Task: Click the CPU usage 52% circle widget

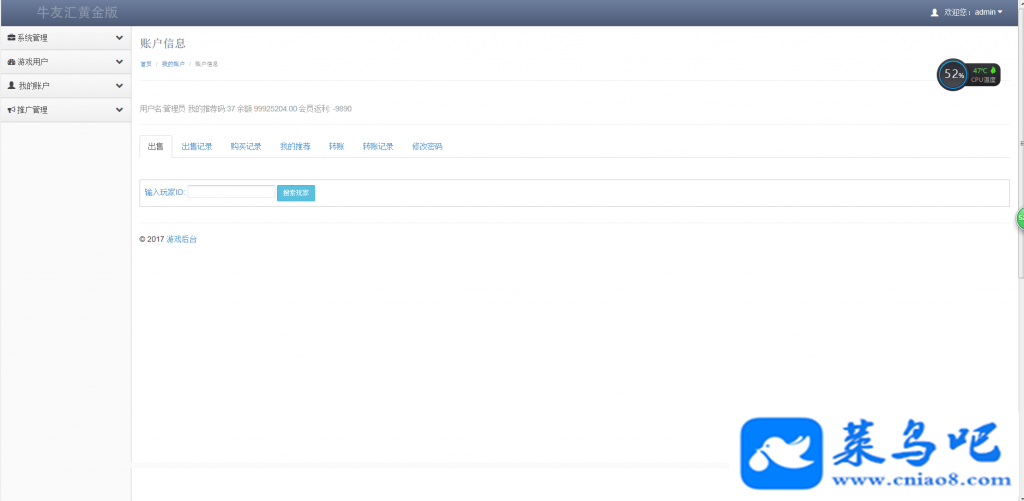Action: coord(953,74)
